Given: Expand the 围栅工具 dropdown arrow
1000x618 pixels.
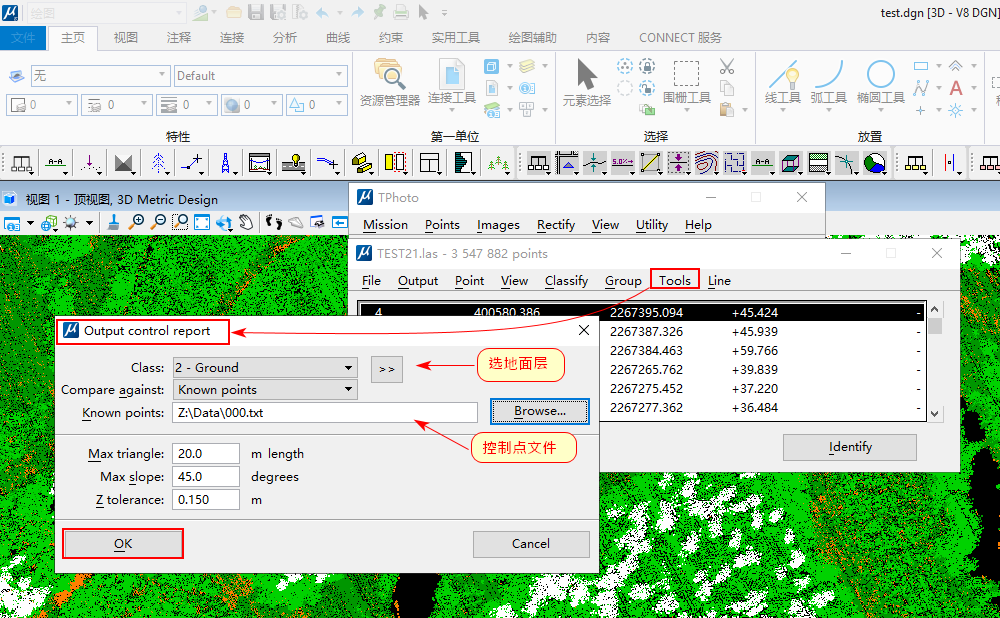Looking at the screenshot, I should tap(686, 110).
